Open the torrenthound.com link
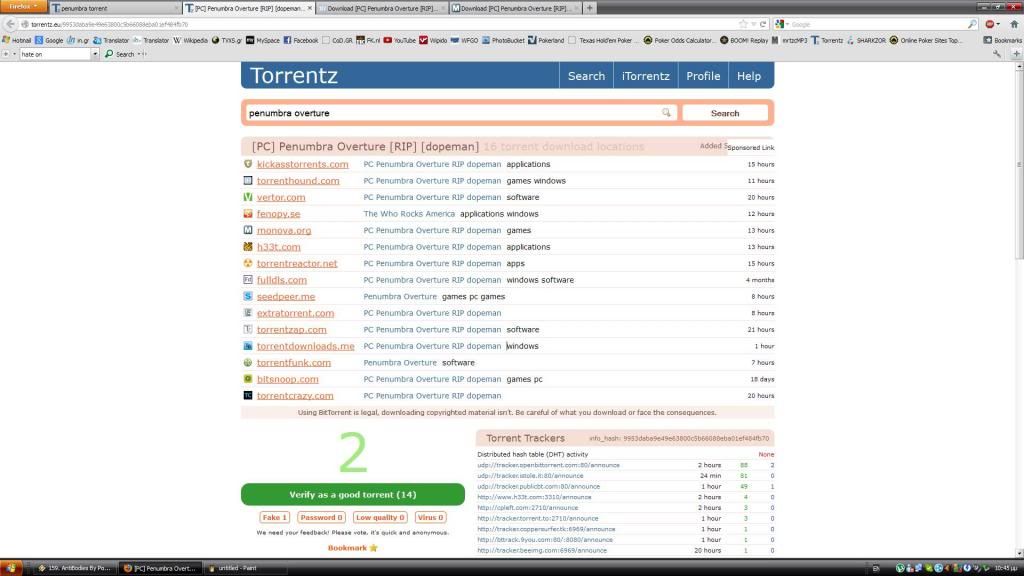Screen dimensions: 1024x576 click(x=298, y=180)
